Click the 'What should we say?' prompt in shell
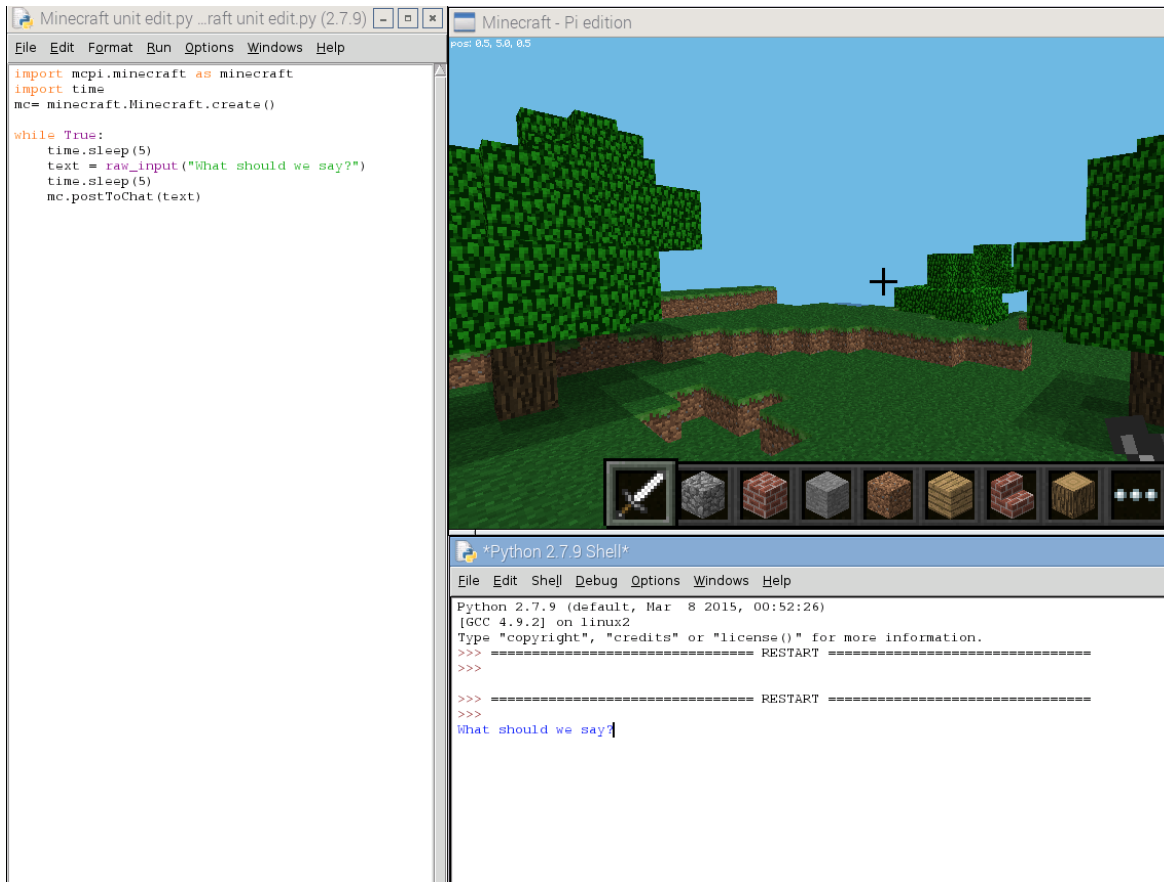Image resolution: width=1172 pixels, height=884 pixels. (535, 730)
